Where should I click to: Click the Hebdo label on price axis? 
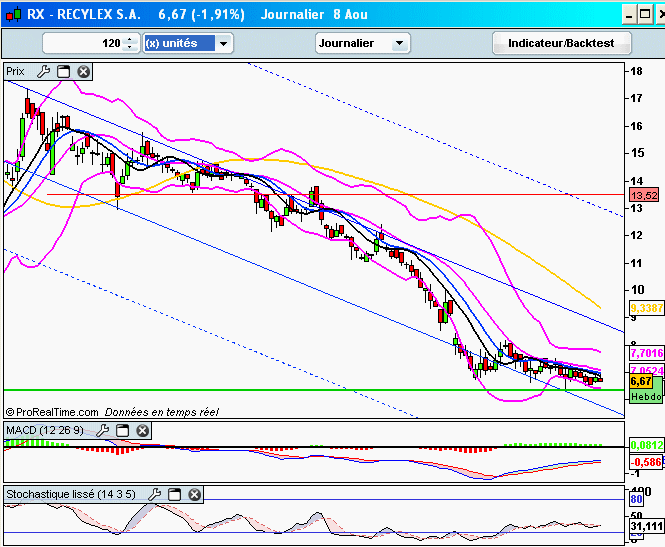click(x=645, y=397)
